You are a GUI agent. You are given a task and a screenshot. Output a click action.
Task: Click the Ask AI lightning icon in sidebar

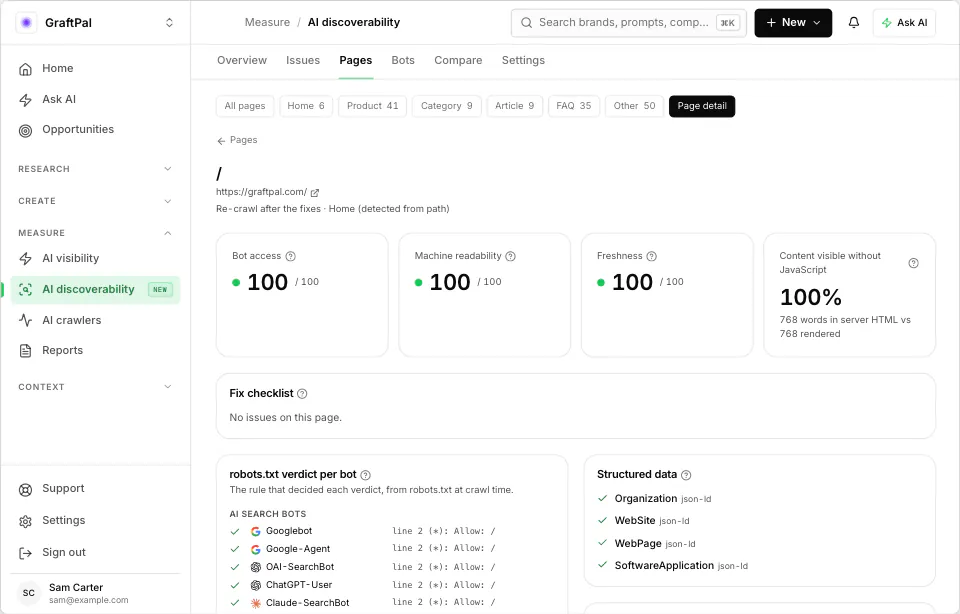pos(25,100)
